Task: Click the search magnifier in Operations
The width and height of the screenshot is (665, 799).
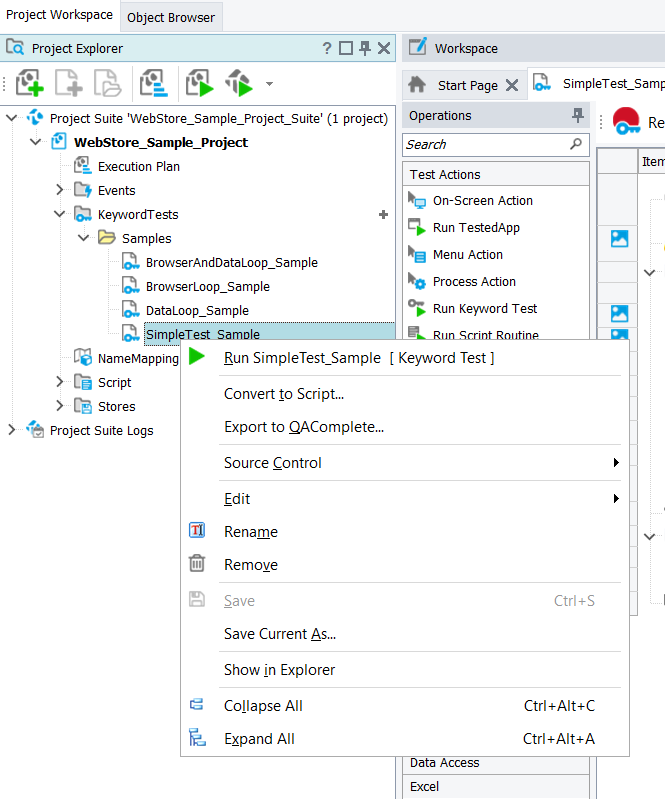Action: (576, 145)
